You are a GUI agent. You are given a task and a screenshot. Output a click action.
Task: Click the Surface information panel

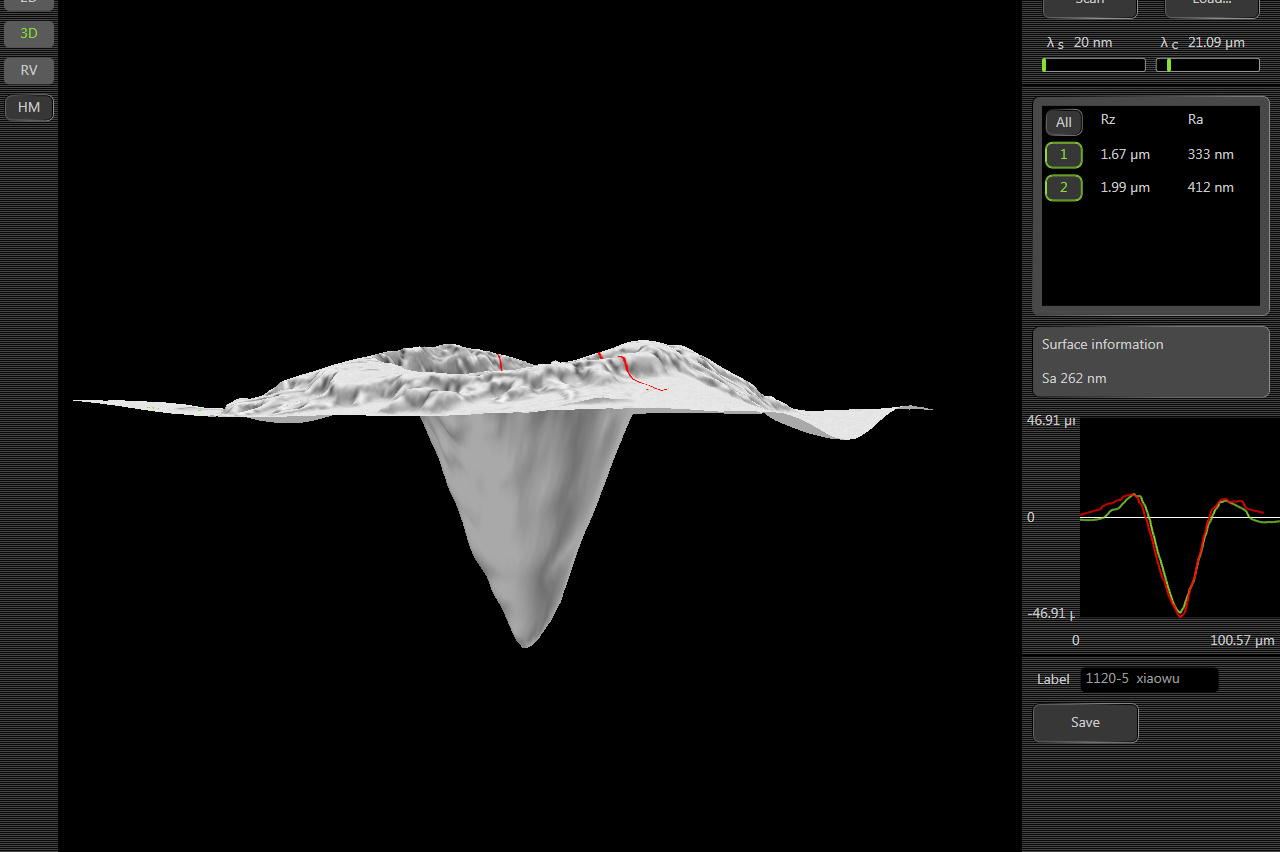pos(1150,361)
